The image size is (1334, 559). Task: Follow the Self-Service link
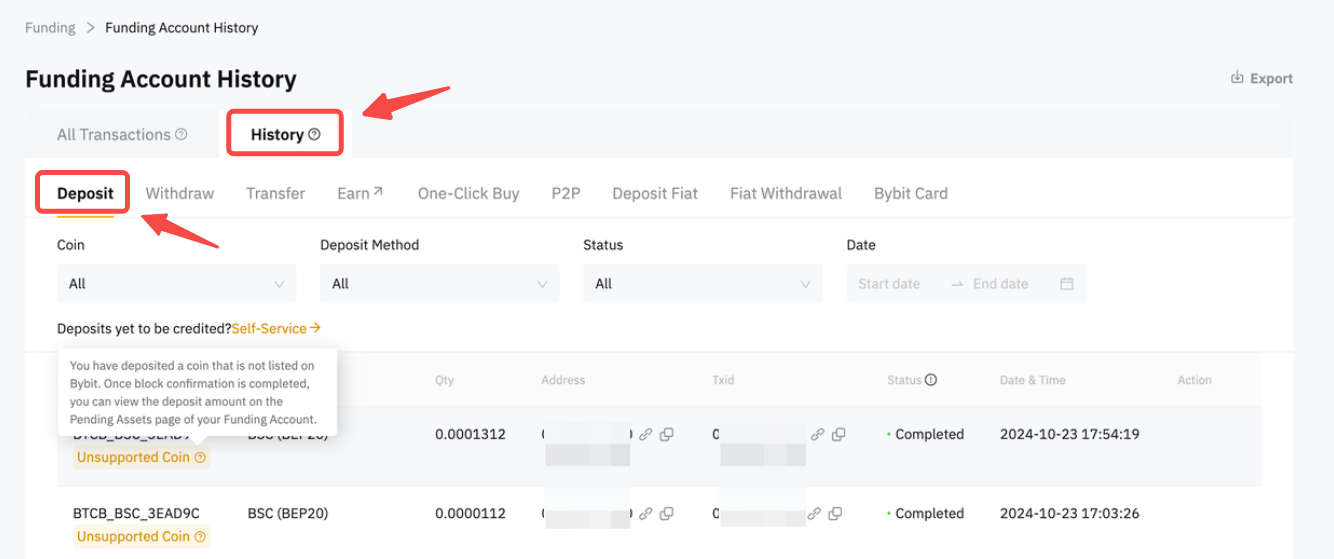[x=276, y=328]
